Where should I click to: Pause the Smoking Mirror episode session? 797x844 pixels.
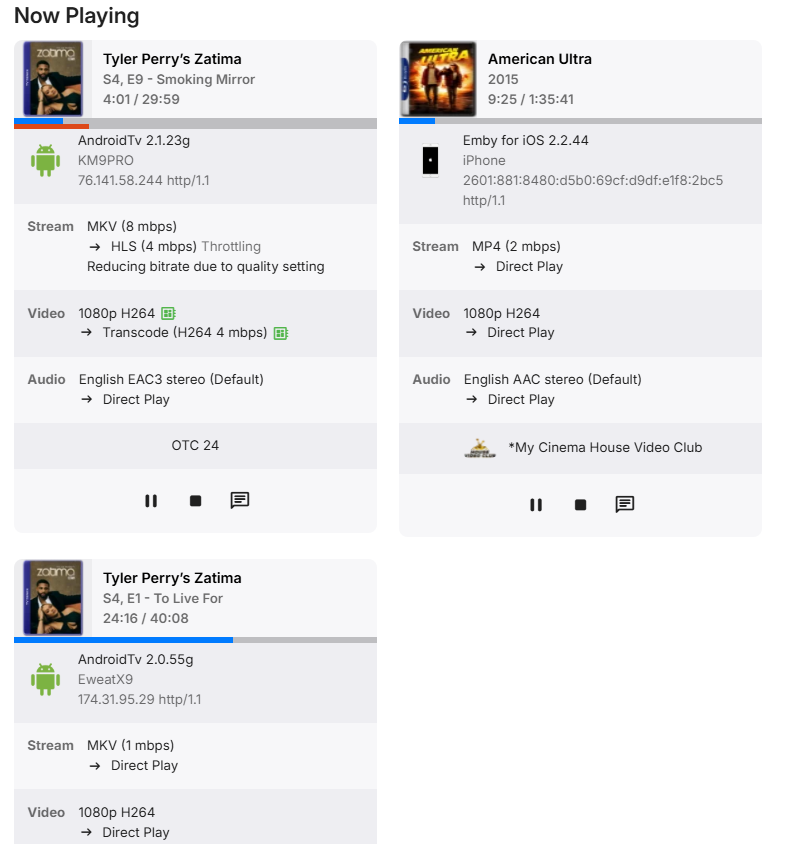tap(151, 501)
